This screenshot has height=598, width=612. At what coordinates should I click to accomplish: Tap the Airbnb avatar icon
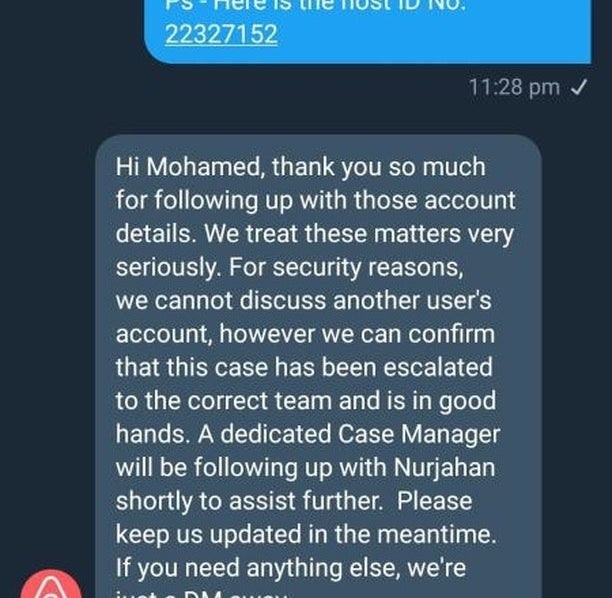point(51,584)
